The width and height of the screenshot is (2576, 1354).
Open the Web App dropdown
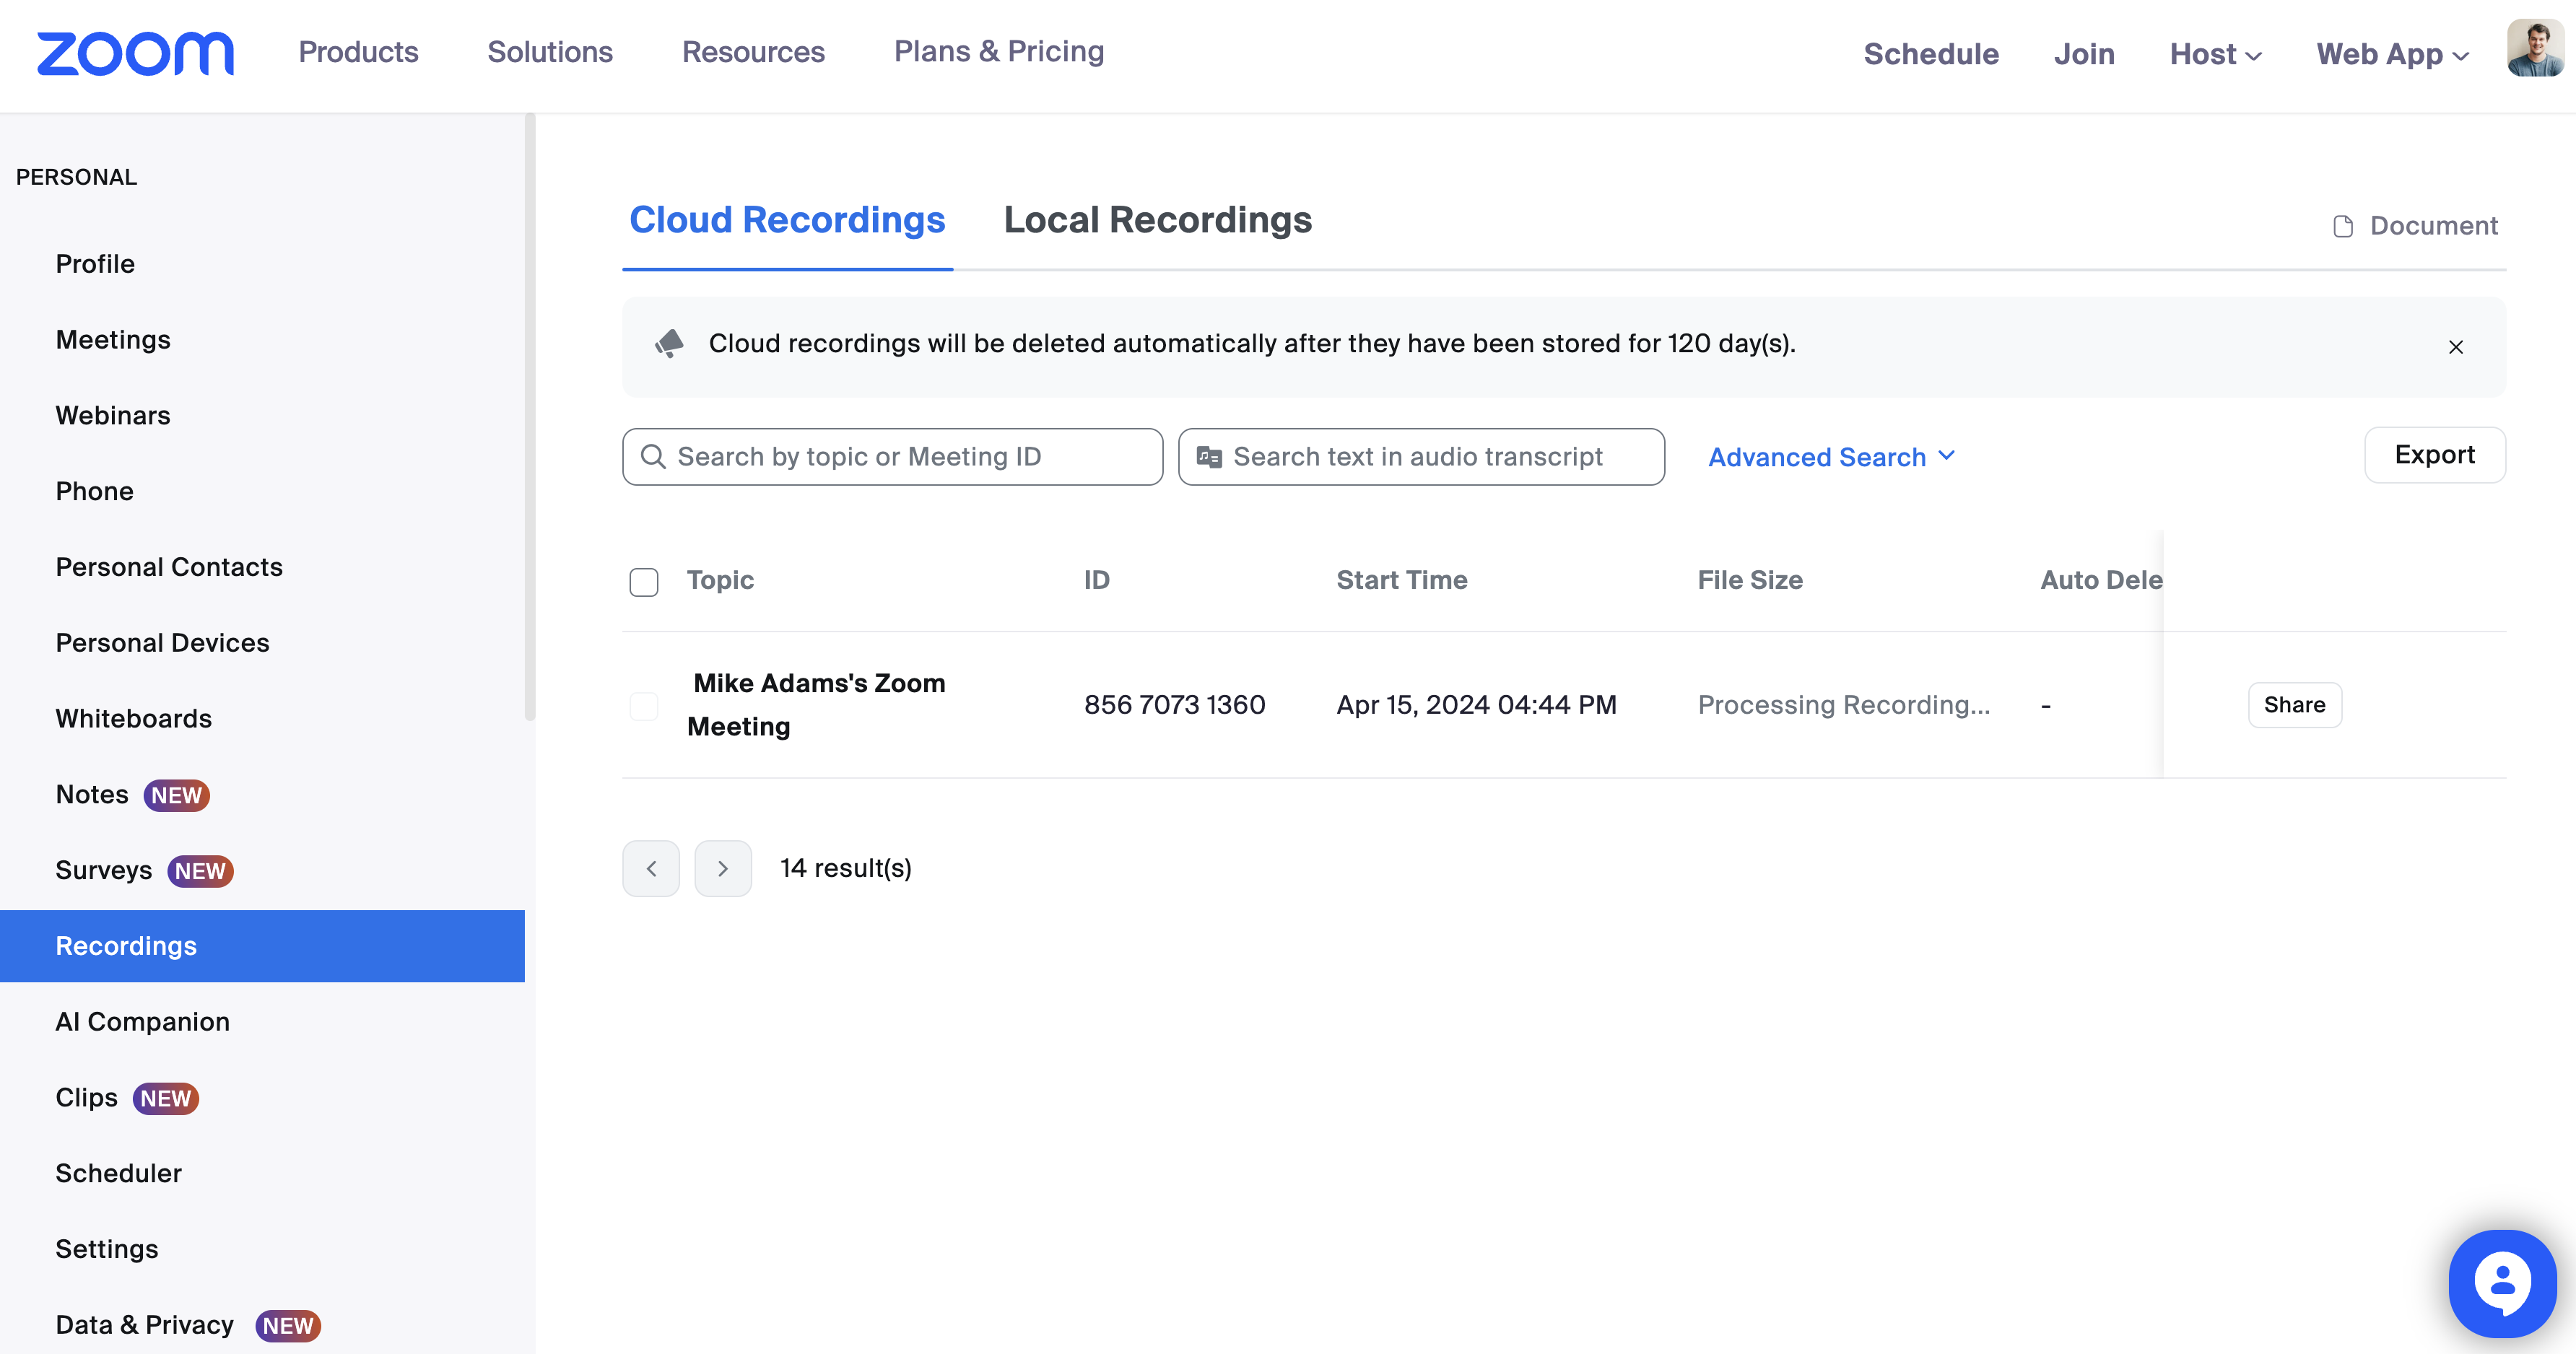2393,54
